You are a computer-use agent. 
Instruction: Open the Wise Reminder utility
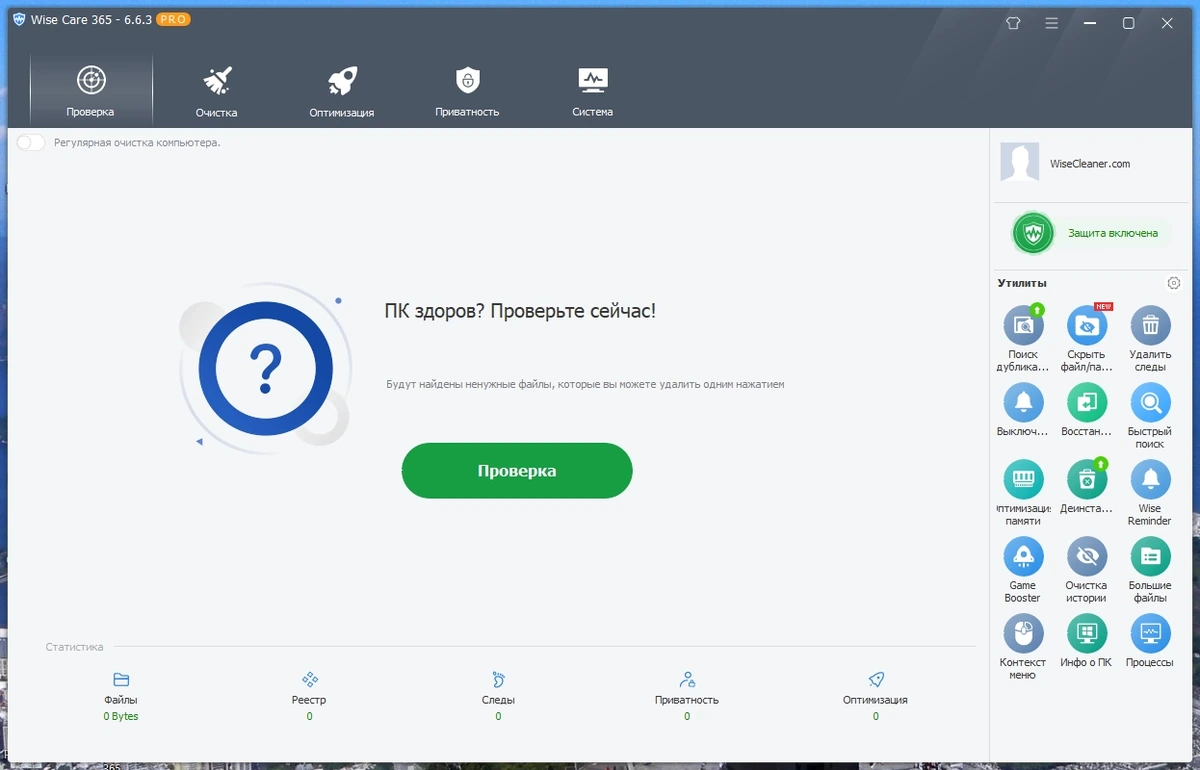pos(1150,479)
